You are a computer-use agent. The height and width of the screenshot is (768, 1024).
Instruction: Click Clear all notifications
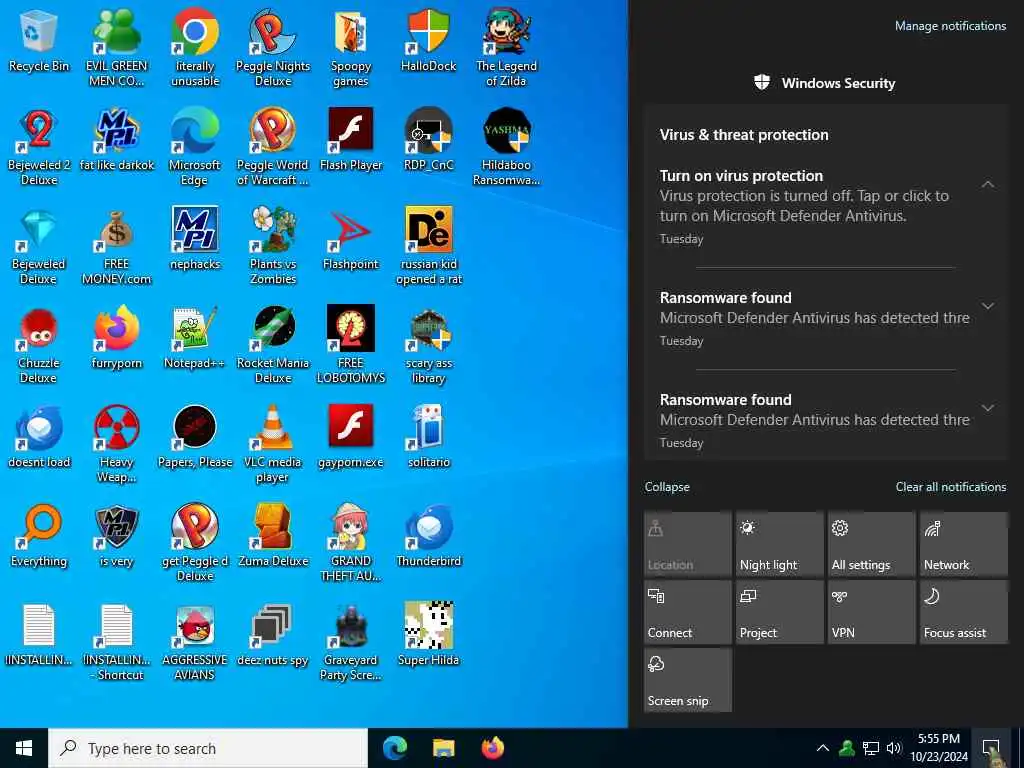(951, 487)
